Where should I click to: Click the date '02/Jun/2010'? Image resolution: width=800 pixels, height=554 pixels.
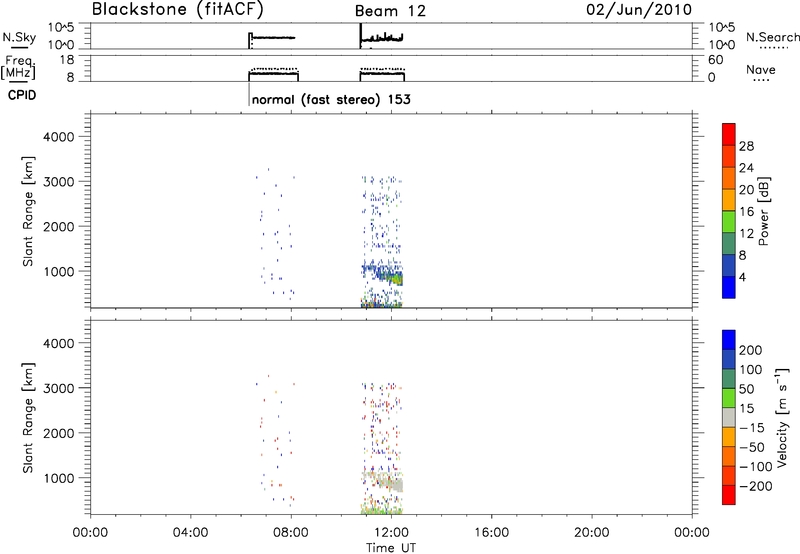(x=639, y=10)
